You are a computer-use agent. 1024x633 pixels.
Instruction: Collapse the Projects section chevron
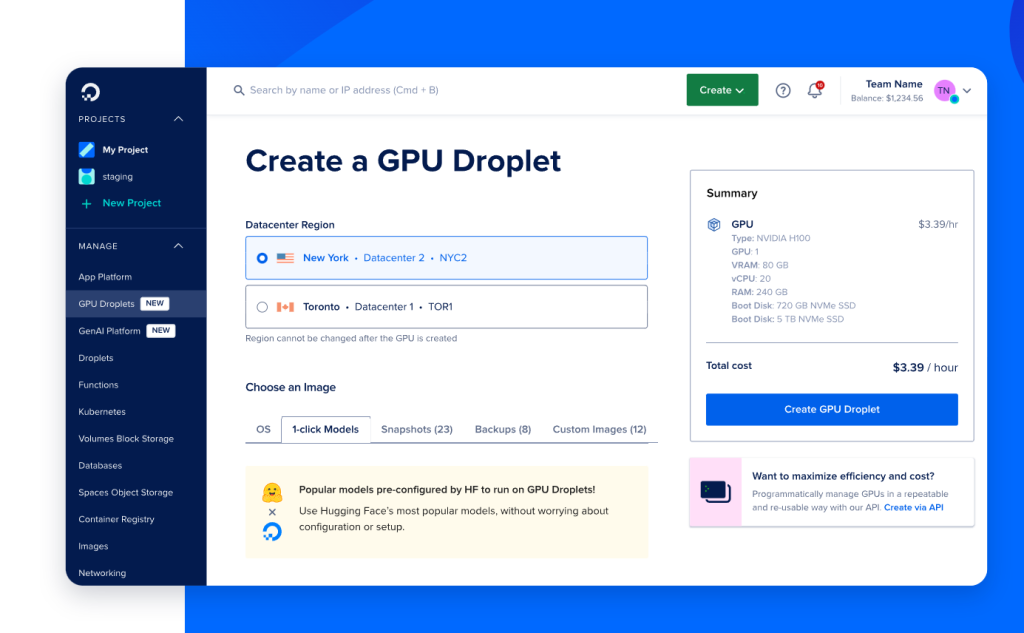178,119
